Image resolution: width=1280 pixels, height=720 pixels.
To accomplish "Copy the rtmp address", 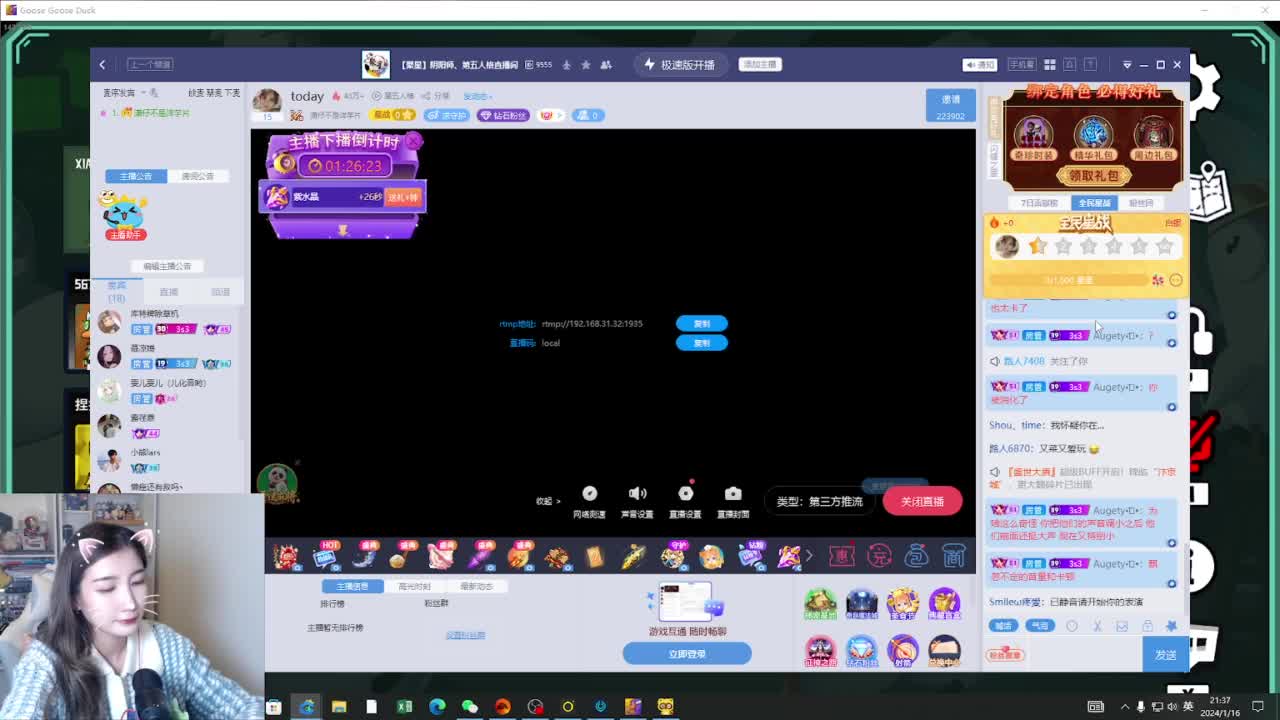I will point(702,324).
